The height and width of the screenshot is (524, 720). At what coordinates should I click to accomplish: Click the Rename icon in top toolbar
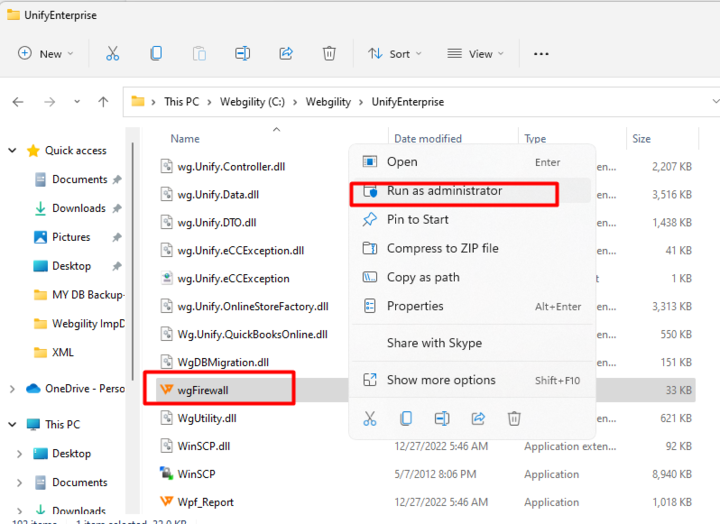242,54
